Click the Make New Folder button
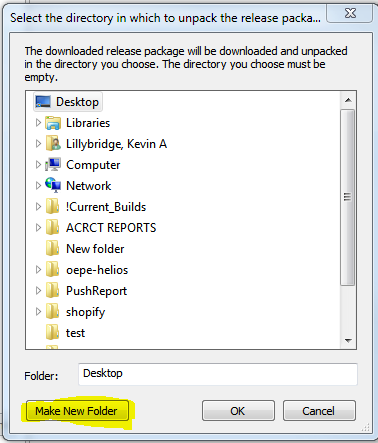The image size is (378, 443). click(x=77, y=411)
